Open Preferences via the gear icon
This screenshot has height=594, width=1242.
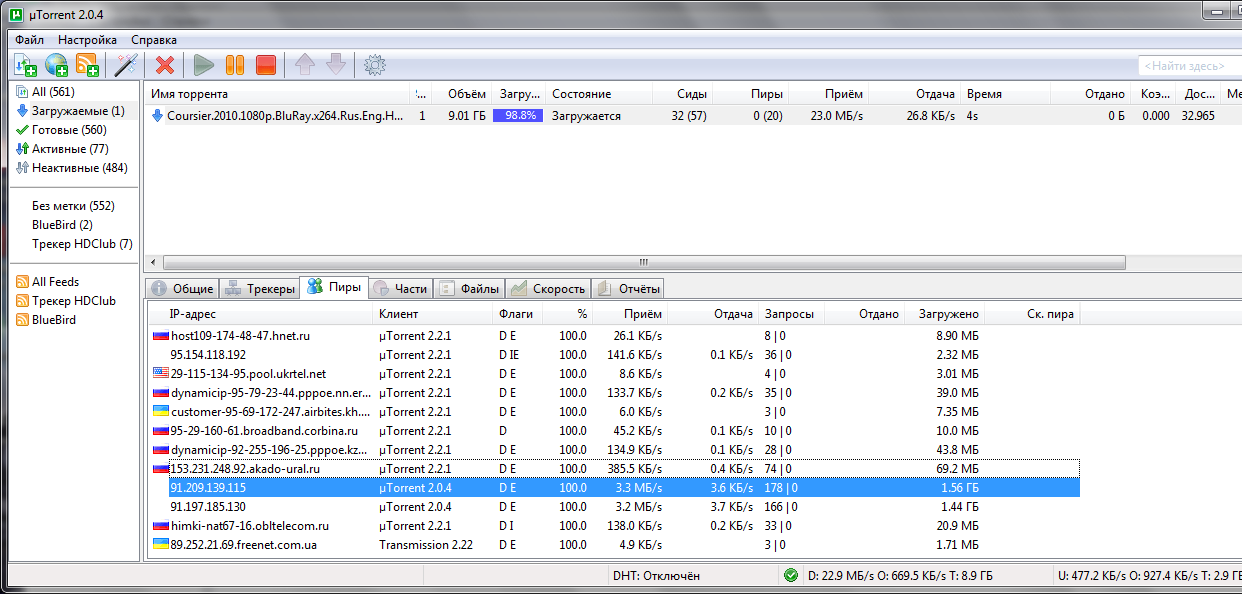pyautogui.click(x=375, y=65)
